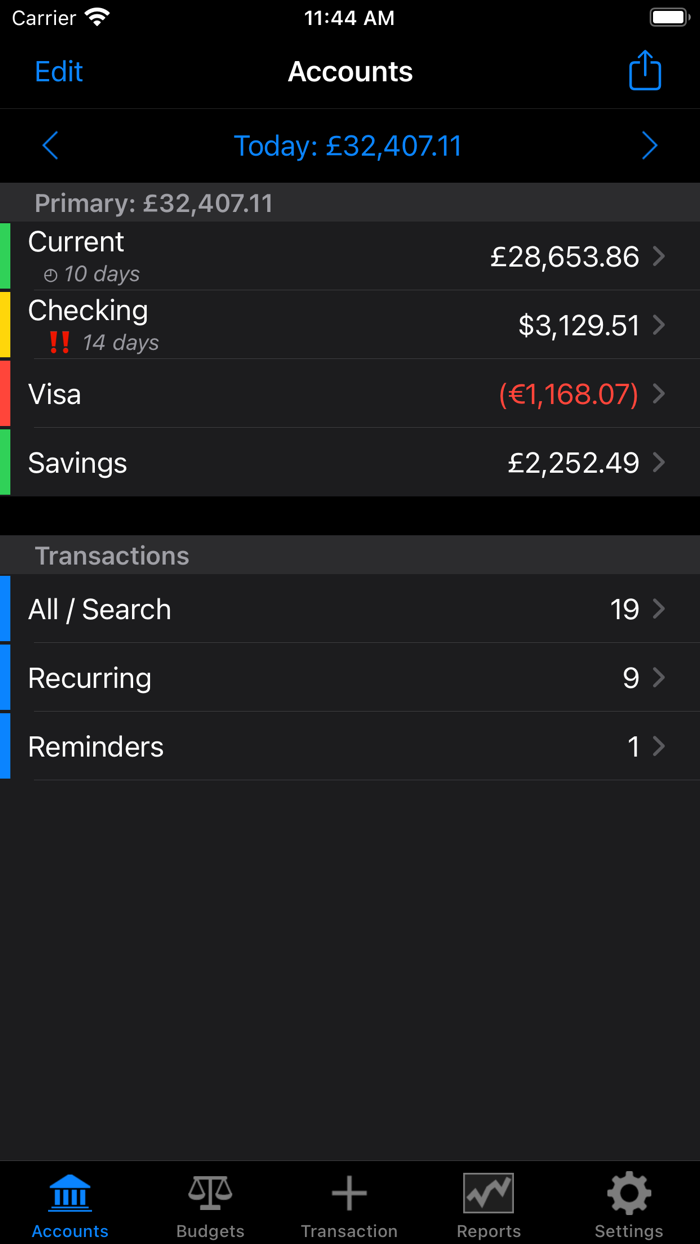
Task: Expand the Current account details chevron
Action: tap(659, 256)
